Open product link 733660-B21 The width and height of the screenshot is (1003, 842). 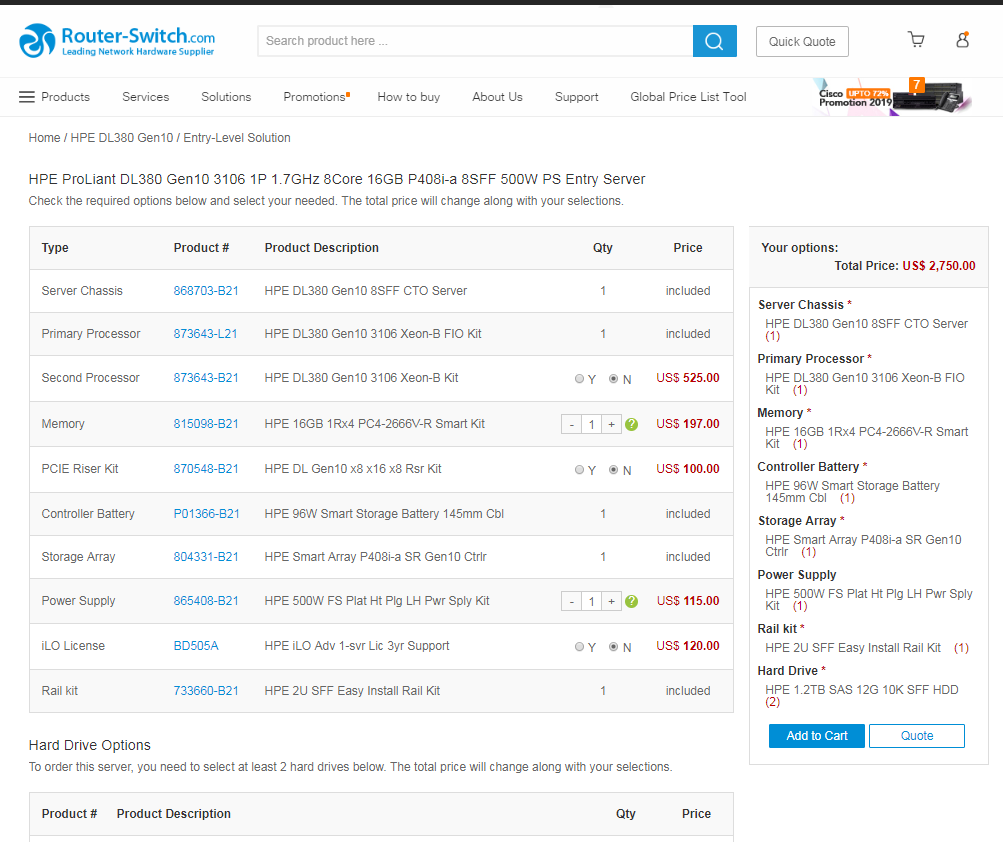pos(206,691)
